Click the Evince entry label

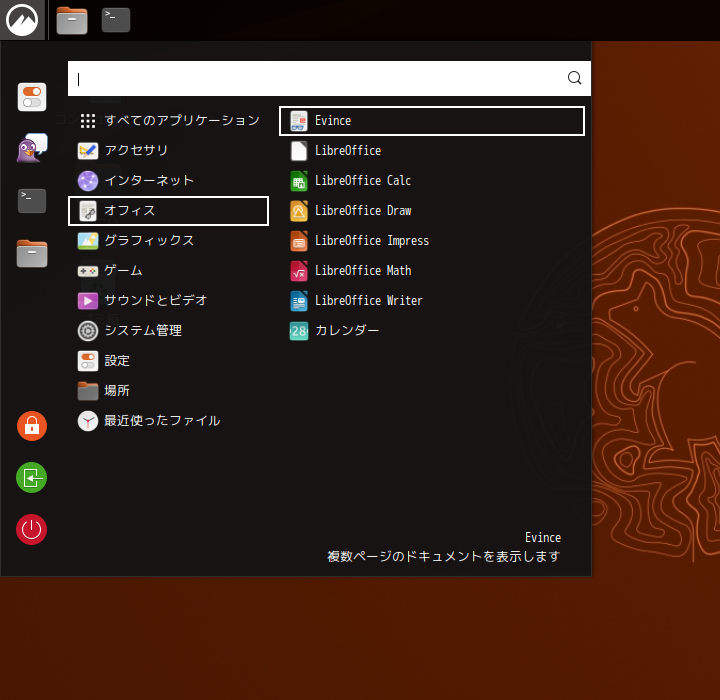click(333, 121)
